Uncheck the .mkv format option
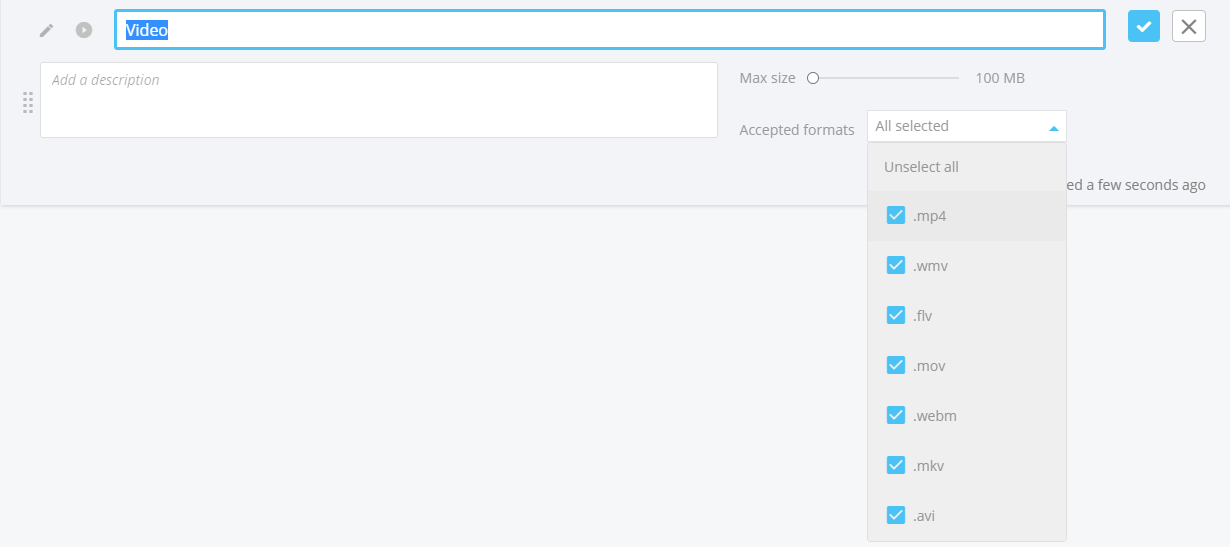The width and height of the screenshot is (1230, 547). pyautogui.click(x=896, y=466)
